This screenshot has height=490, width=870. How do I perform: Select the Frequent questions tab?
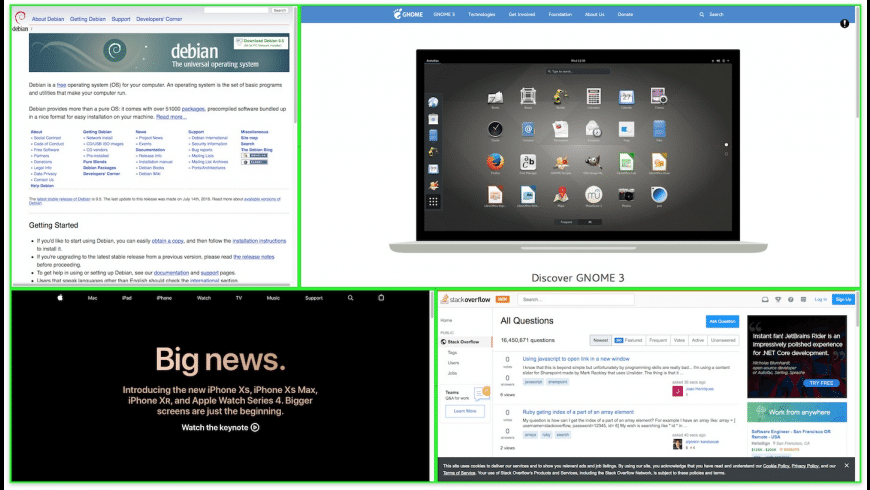pyautogui.click(x=658, y=340)
